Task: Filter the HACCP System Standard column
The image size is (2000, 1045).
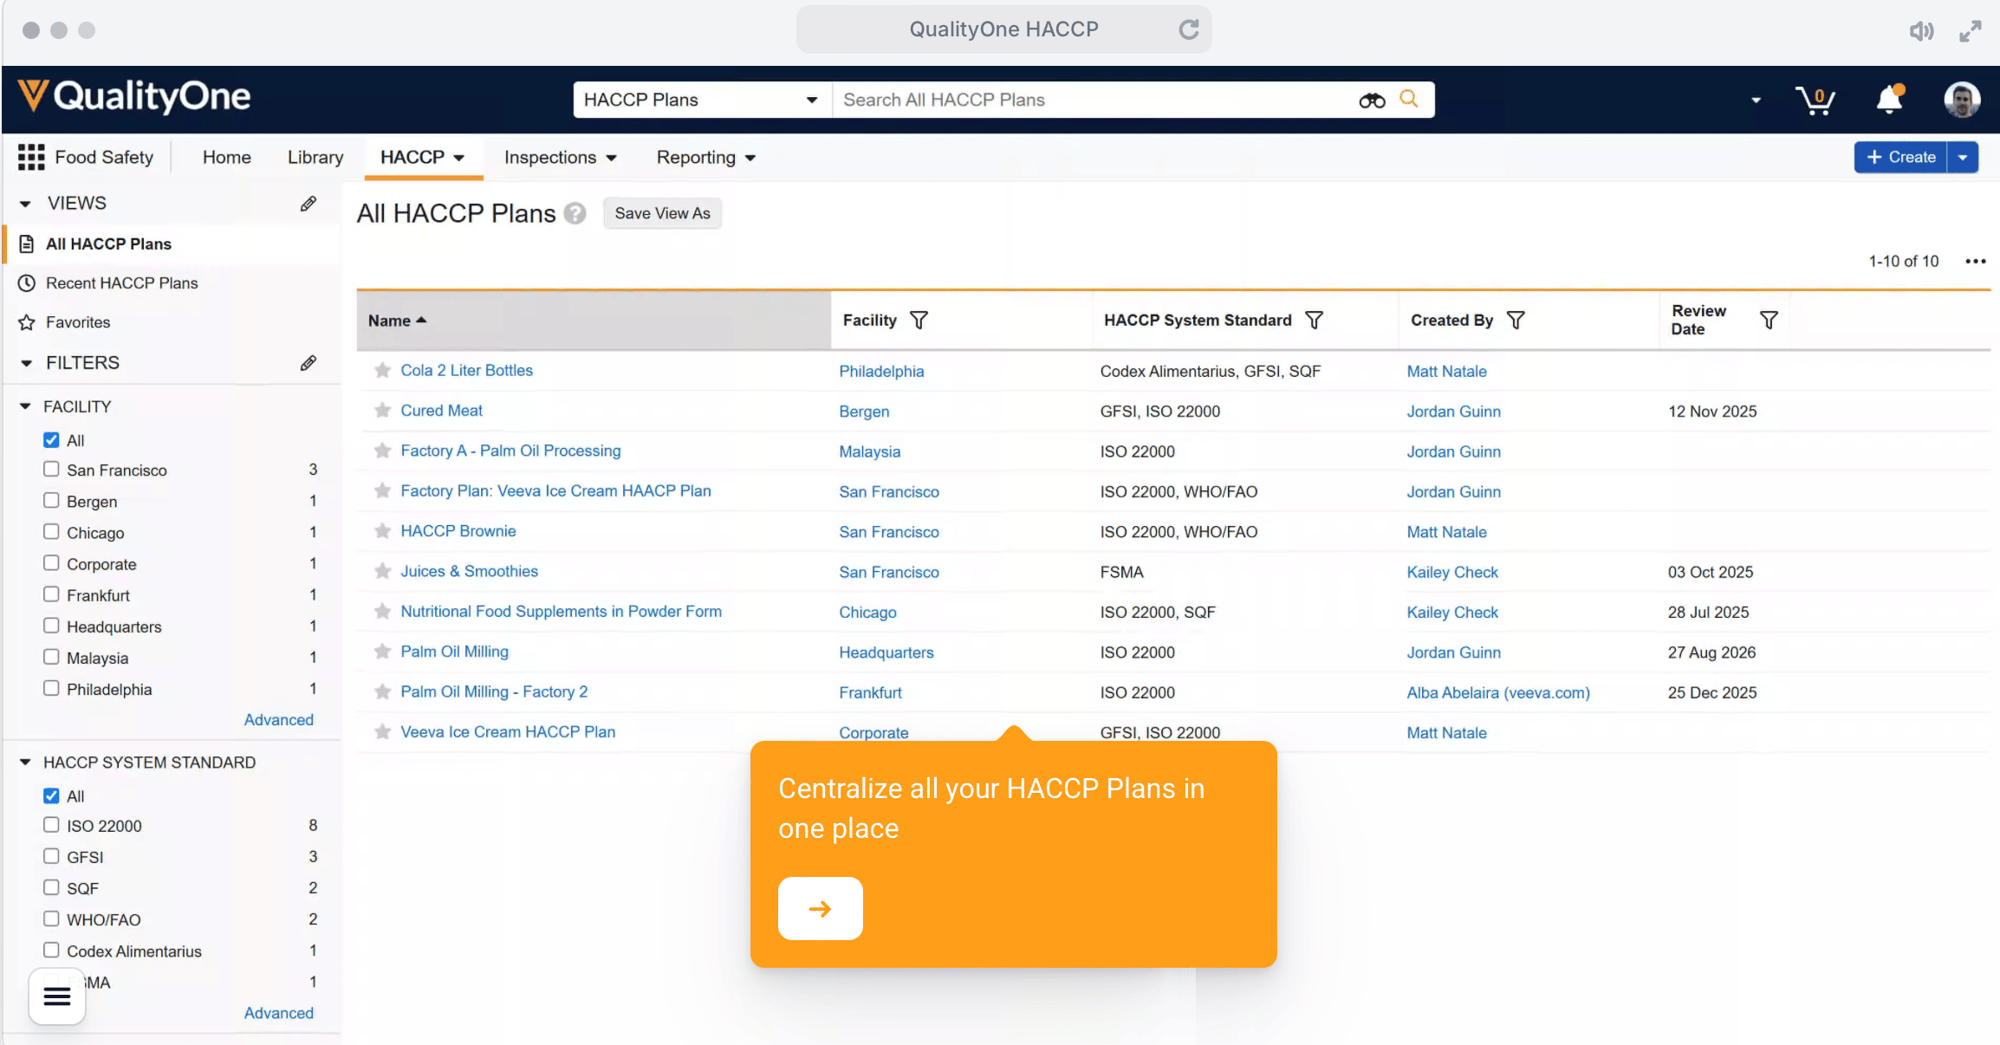Action: pos(1315,320)
